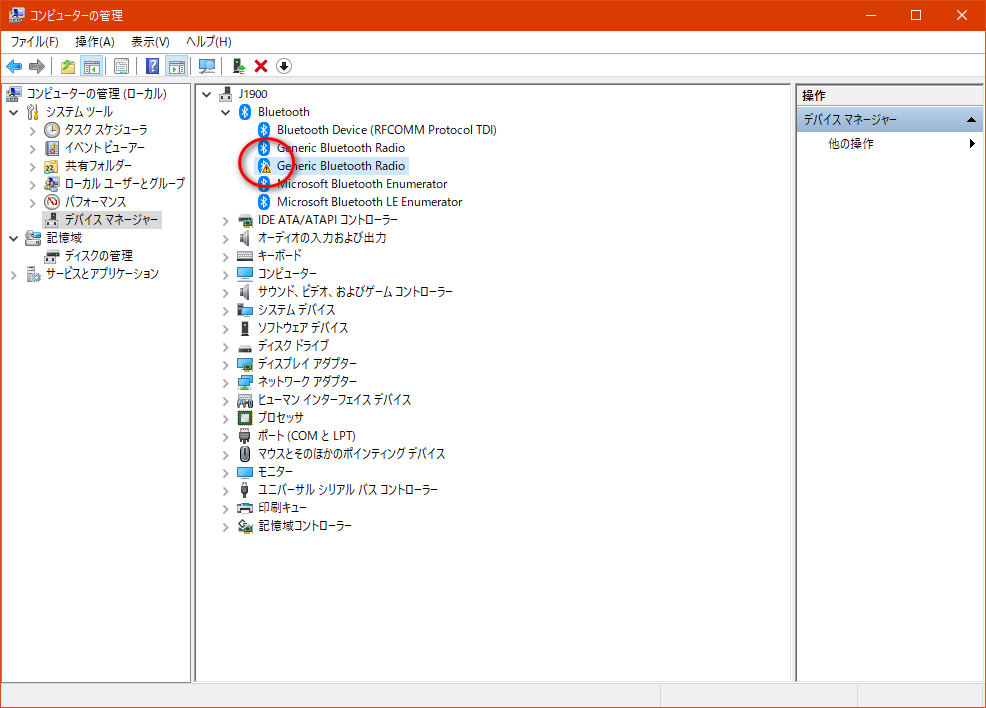Click the blue Back arrow in toolbar

point(14,66)
